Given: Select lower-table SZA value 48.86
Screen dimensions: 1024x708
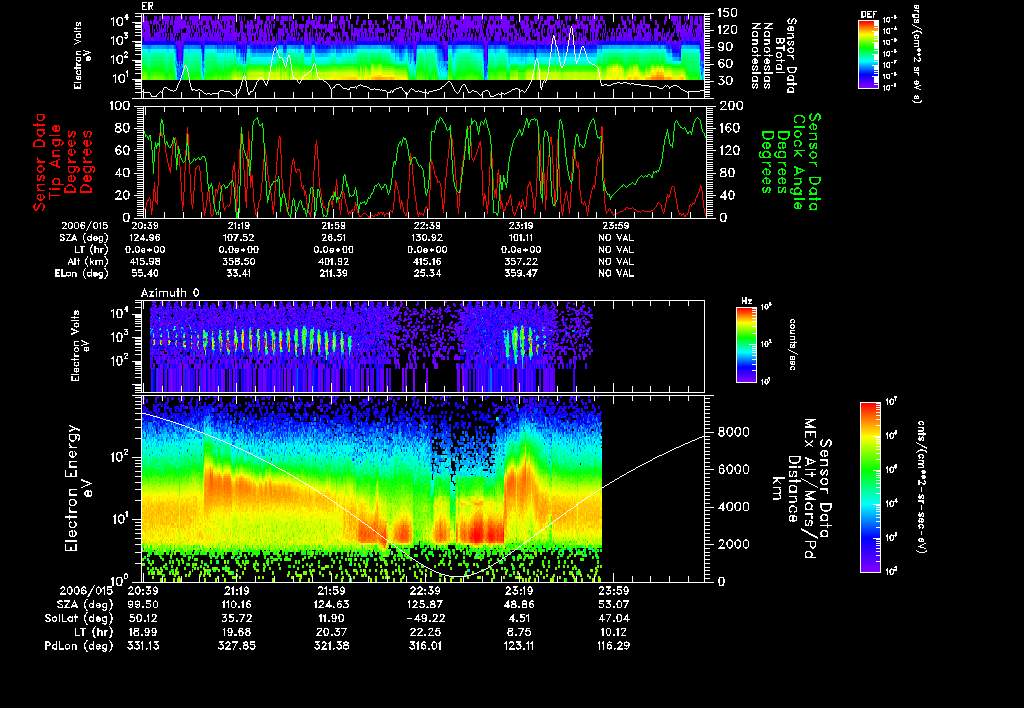Looking at the screenshot, I should coord(520,605).
